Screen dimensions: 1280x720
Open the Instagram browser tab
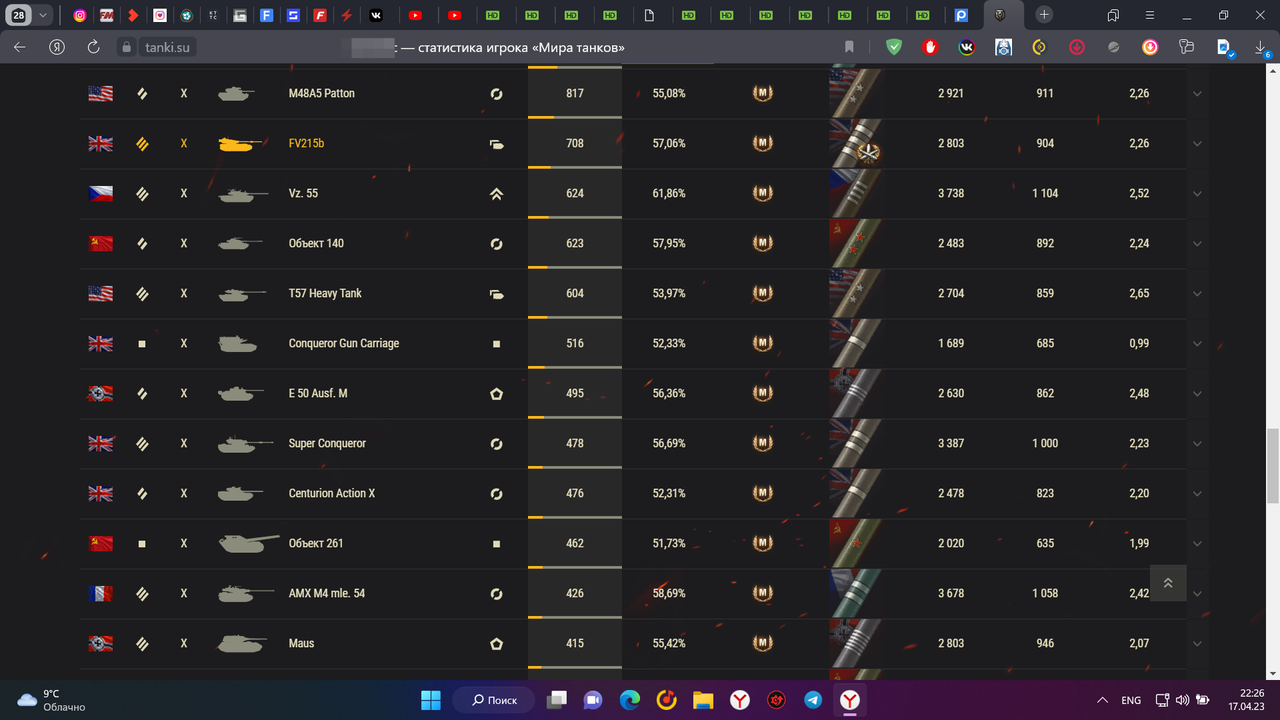coord(80,15)
